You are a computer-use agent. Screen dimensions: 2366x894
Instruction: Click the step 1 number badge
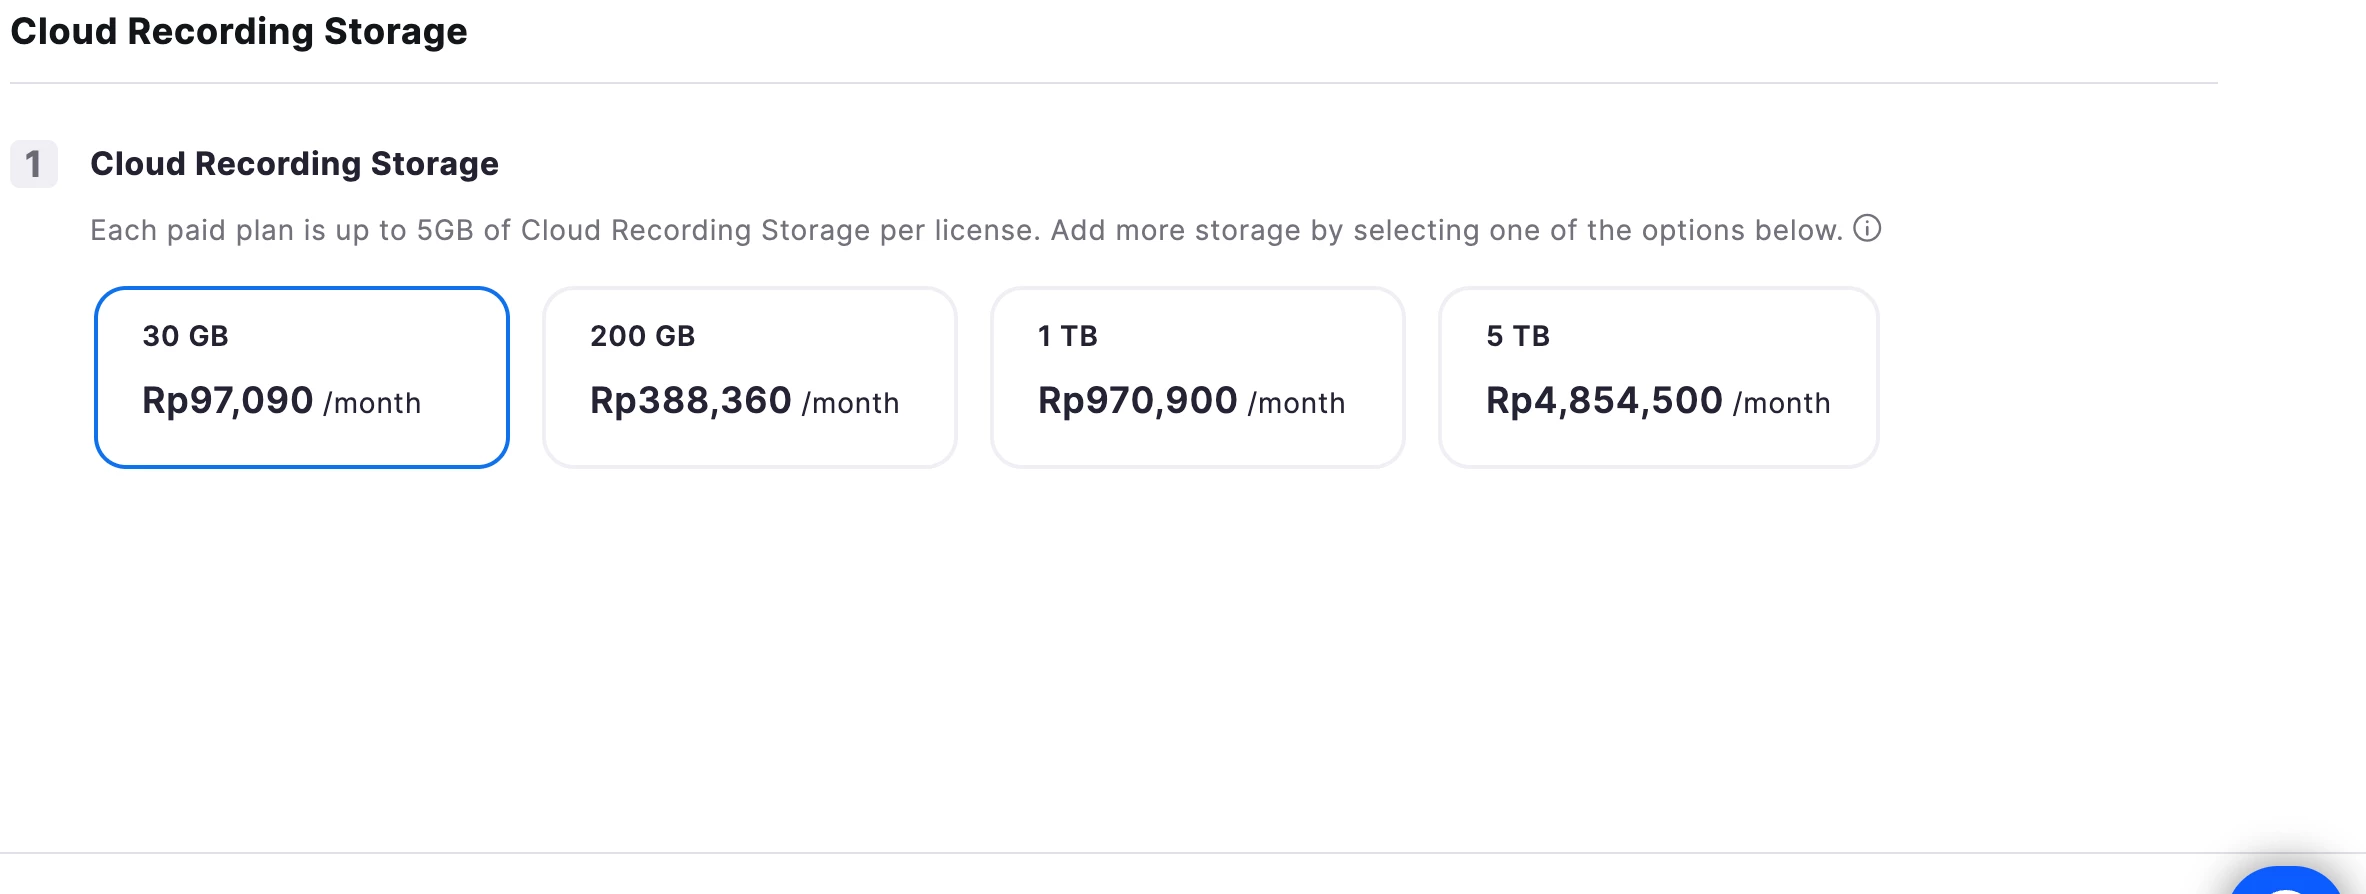coord(34,164)
